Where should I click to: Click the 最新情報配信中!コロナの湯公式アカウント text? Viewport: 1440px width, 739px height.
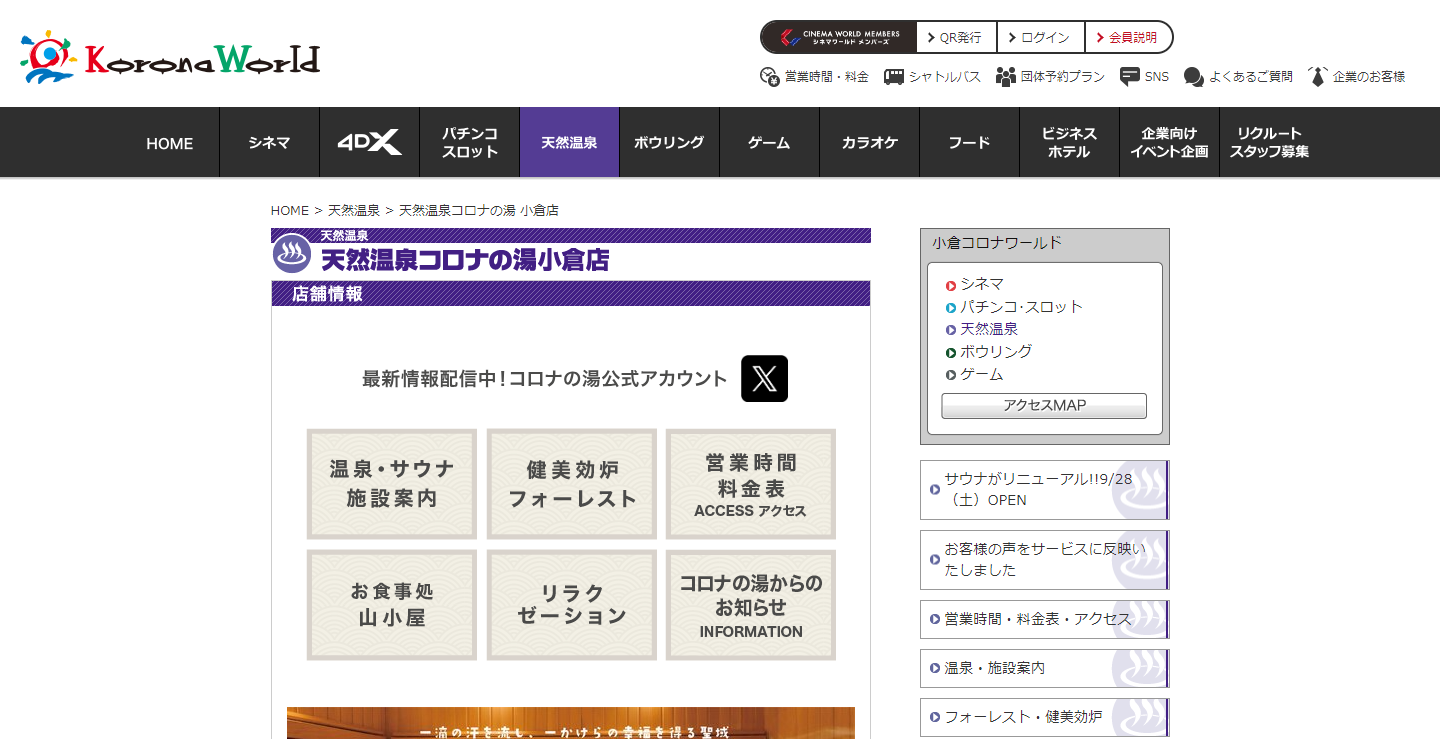point(545,379)
